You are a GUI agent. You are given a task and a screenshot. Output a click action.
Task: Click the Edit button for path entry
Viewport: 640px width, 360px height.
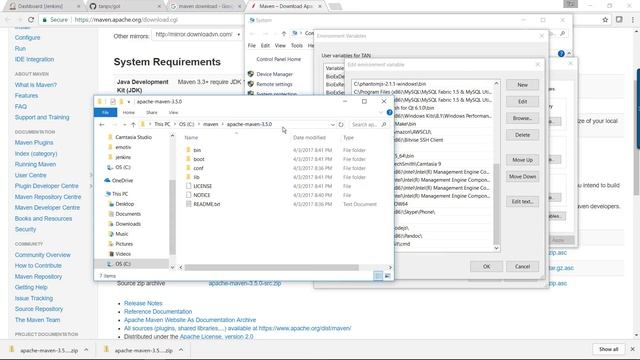tap(522, 102)
